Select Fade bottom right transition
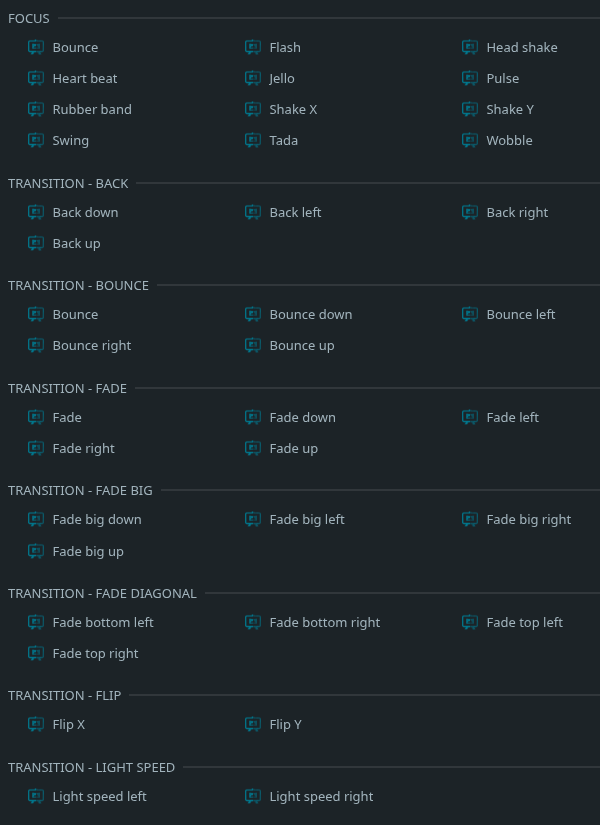This screenshot has width=600, height=825. click(324, 622)
